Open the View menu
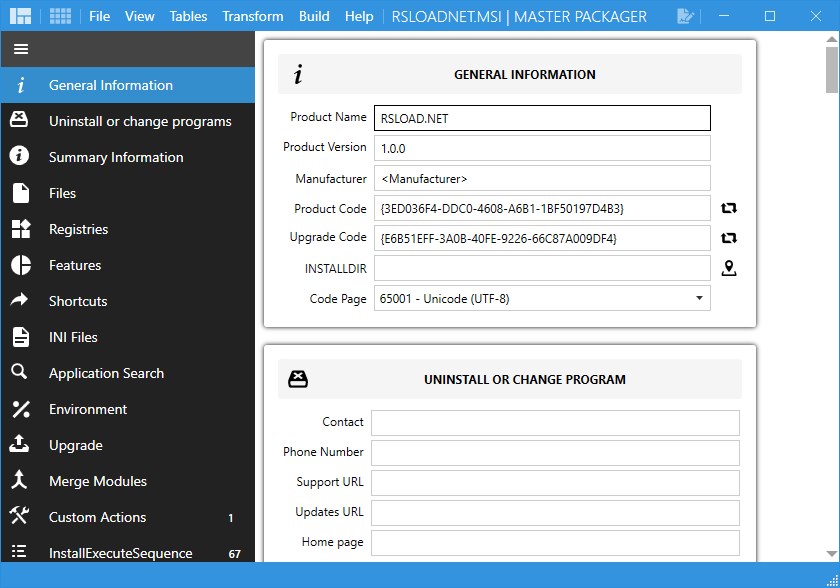This screenshot has height=588, width=840. (x=140, y=17)
